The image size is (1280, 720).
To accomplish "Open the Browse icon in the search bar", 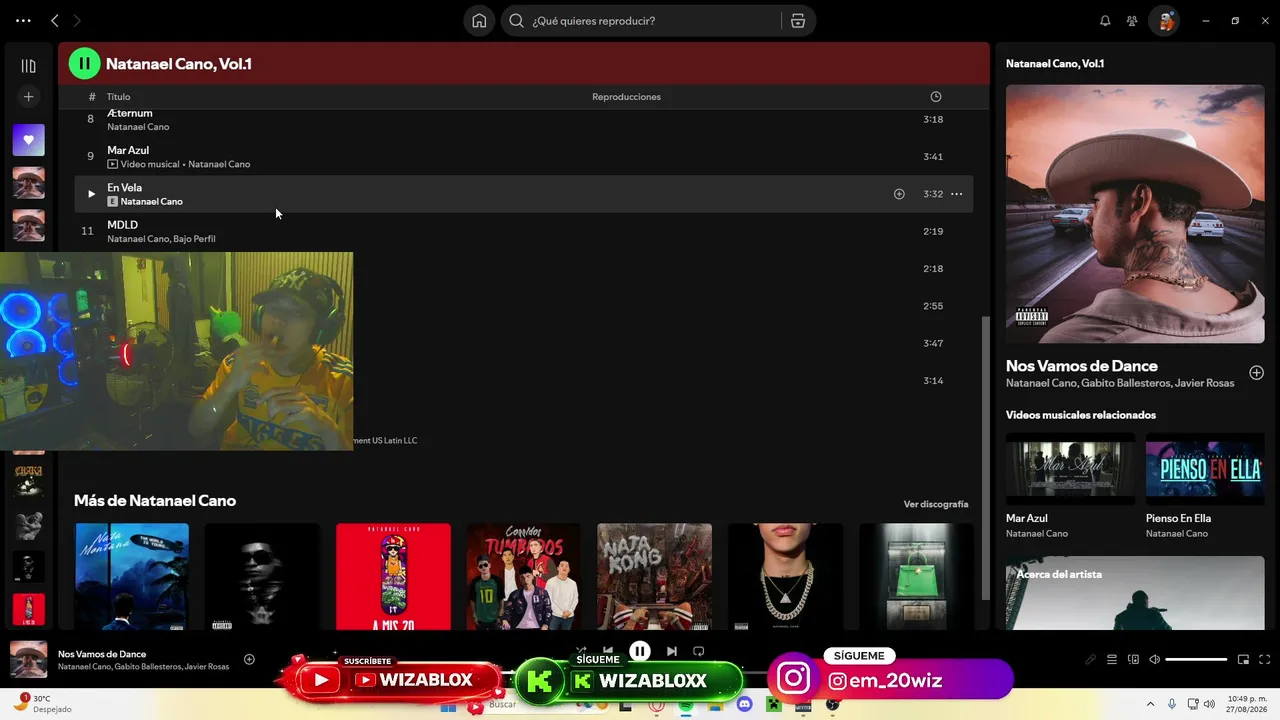I will 798,21.
